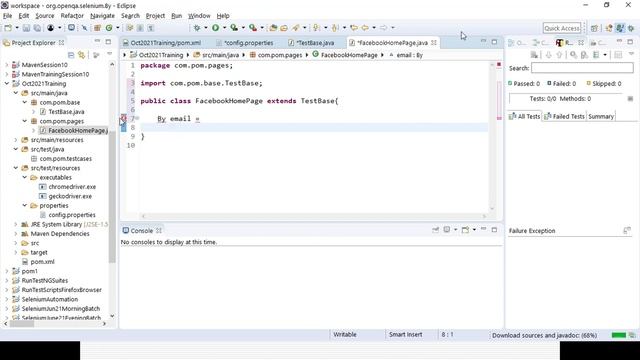Collapse the Oct2021Training project
The image size is (640, 360).
tap(7, 84)
